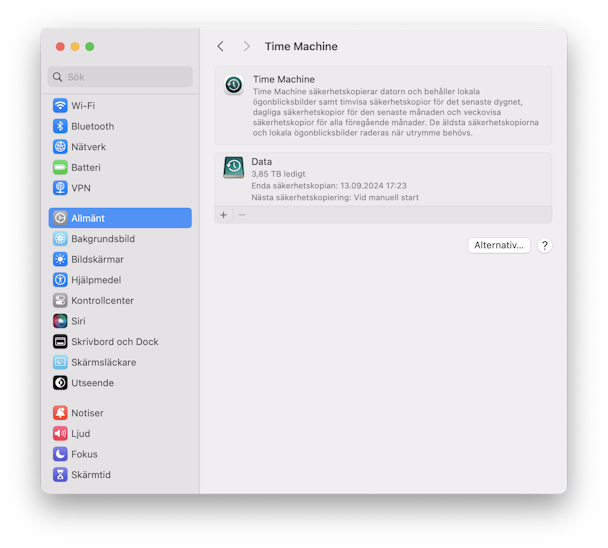Open Fokus settings
The height and width of the screenshot is (548, 608).
point(120,454)
